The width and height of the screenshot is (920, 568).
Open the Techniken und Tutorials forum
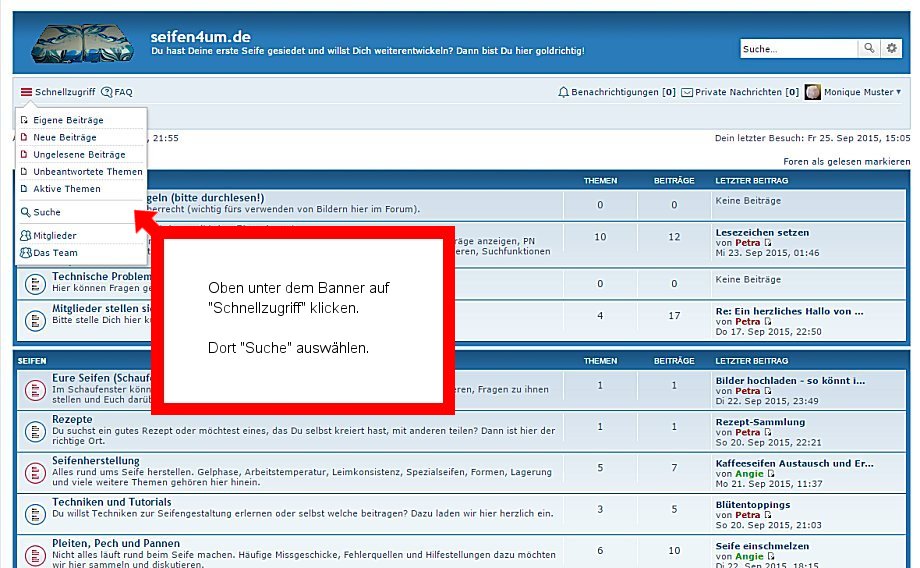coord(111,502)
